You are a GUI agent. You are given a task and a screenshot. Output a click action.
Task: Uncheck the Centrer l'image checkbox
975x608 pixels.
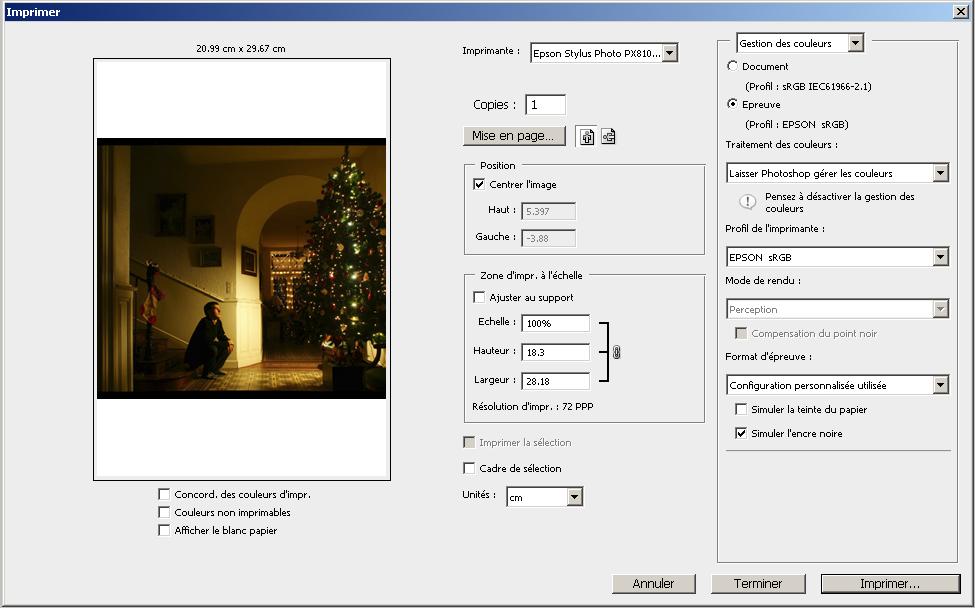coord(479,184)
